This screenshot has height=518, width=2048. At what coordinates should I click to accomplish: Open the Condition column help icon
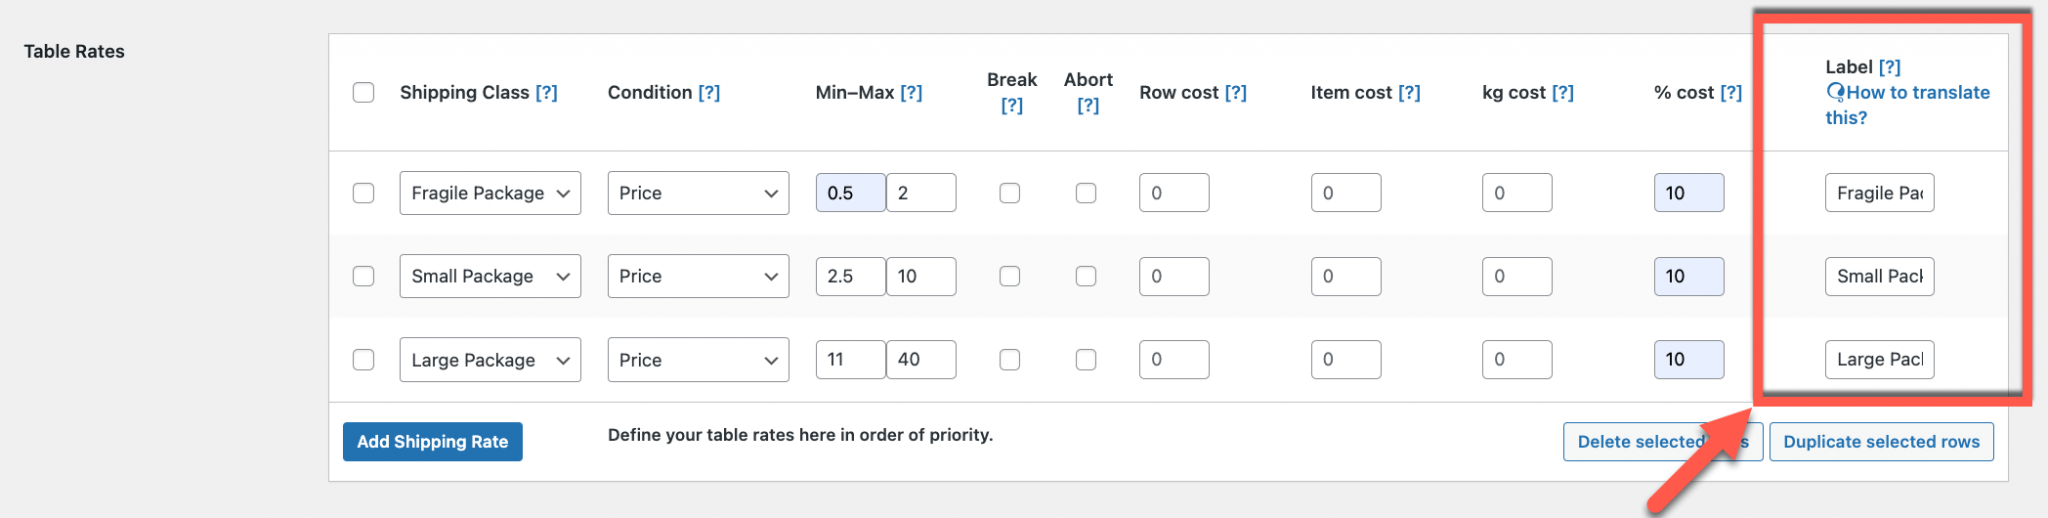[709, 92]
